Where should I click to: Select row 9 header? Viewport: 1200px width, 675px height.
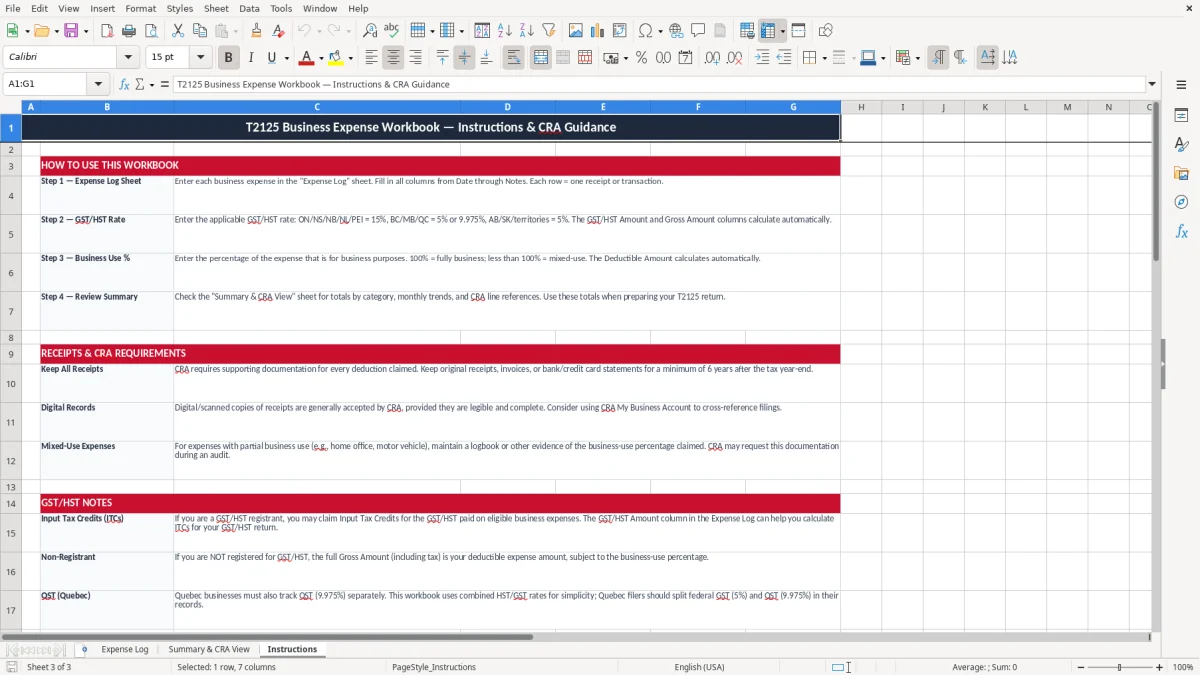tap(11, 354)
